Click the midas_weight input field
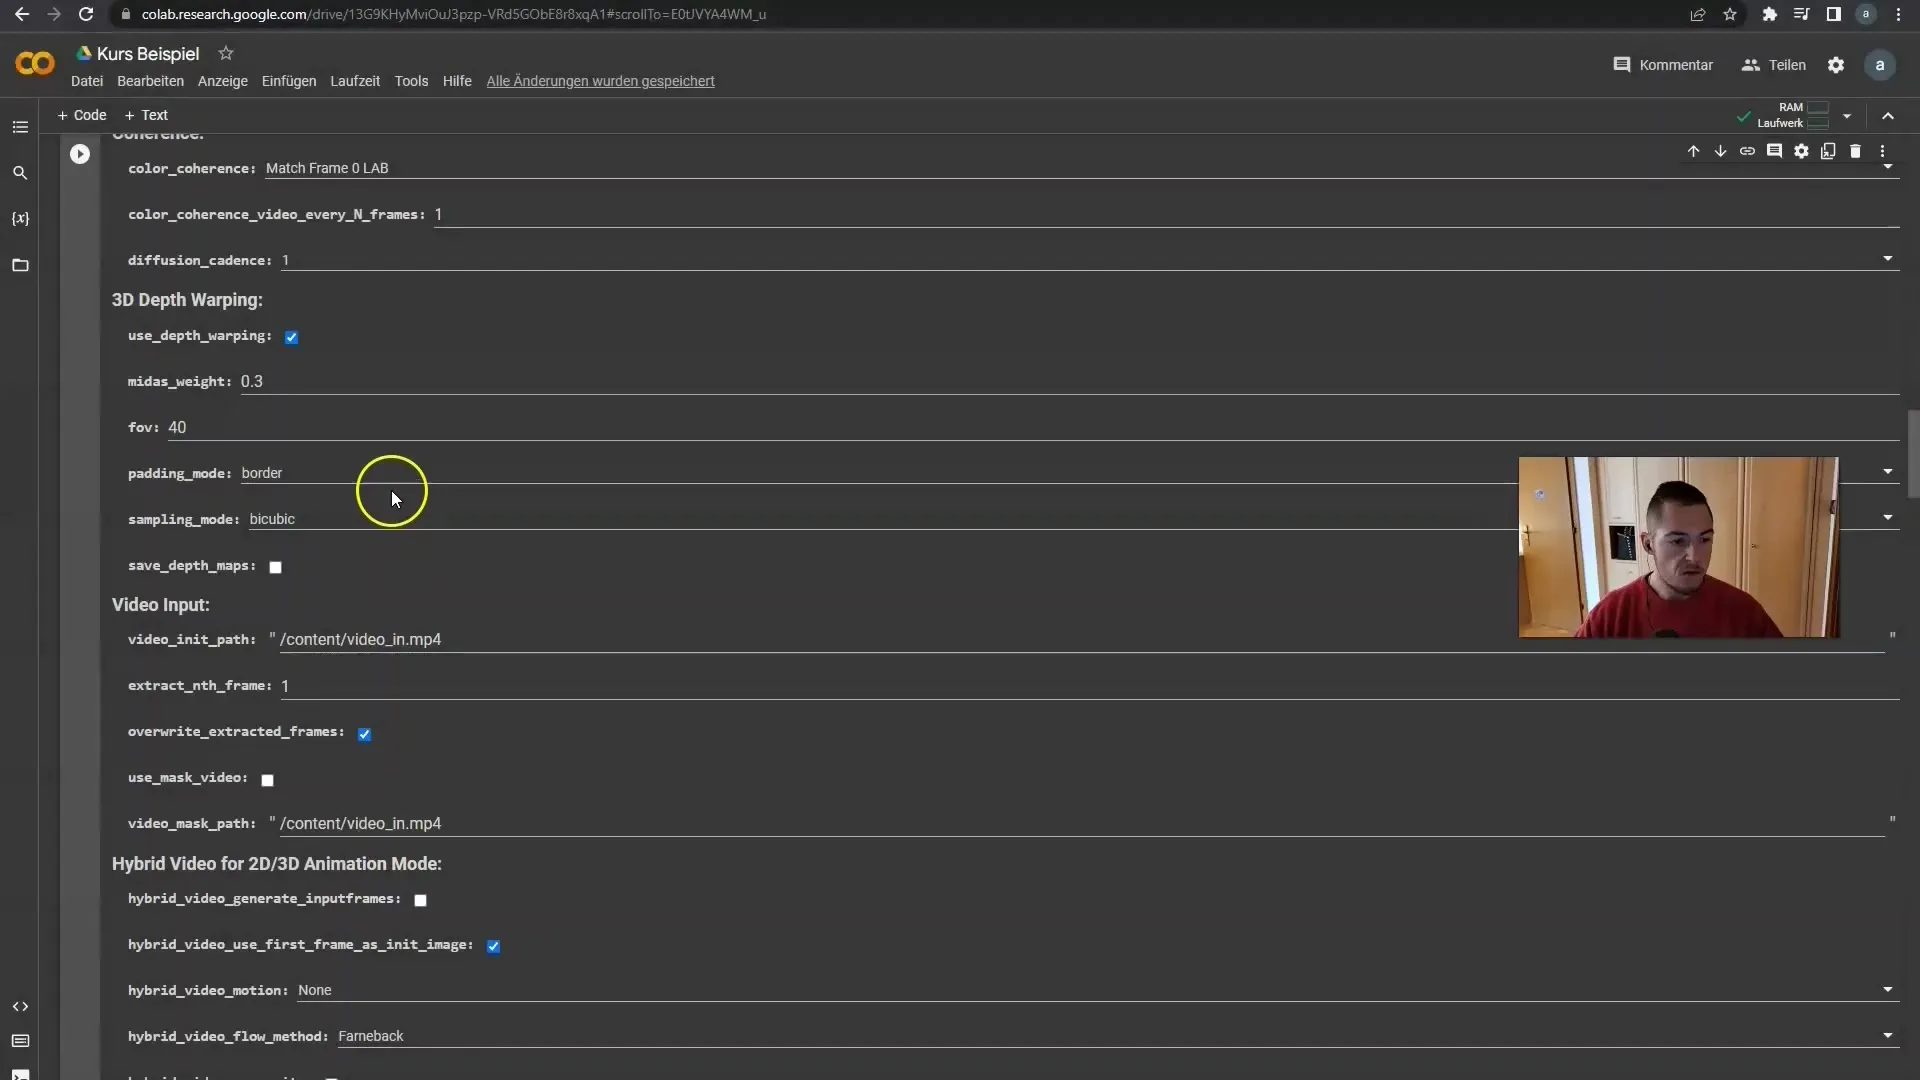Screen dimensions: 1920x1080 tap(1069, 381)
